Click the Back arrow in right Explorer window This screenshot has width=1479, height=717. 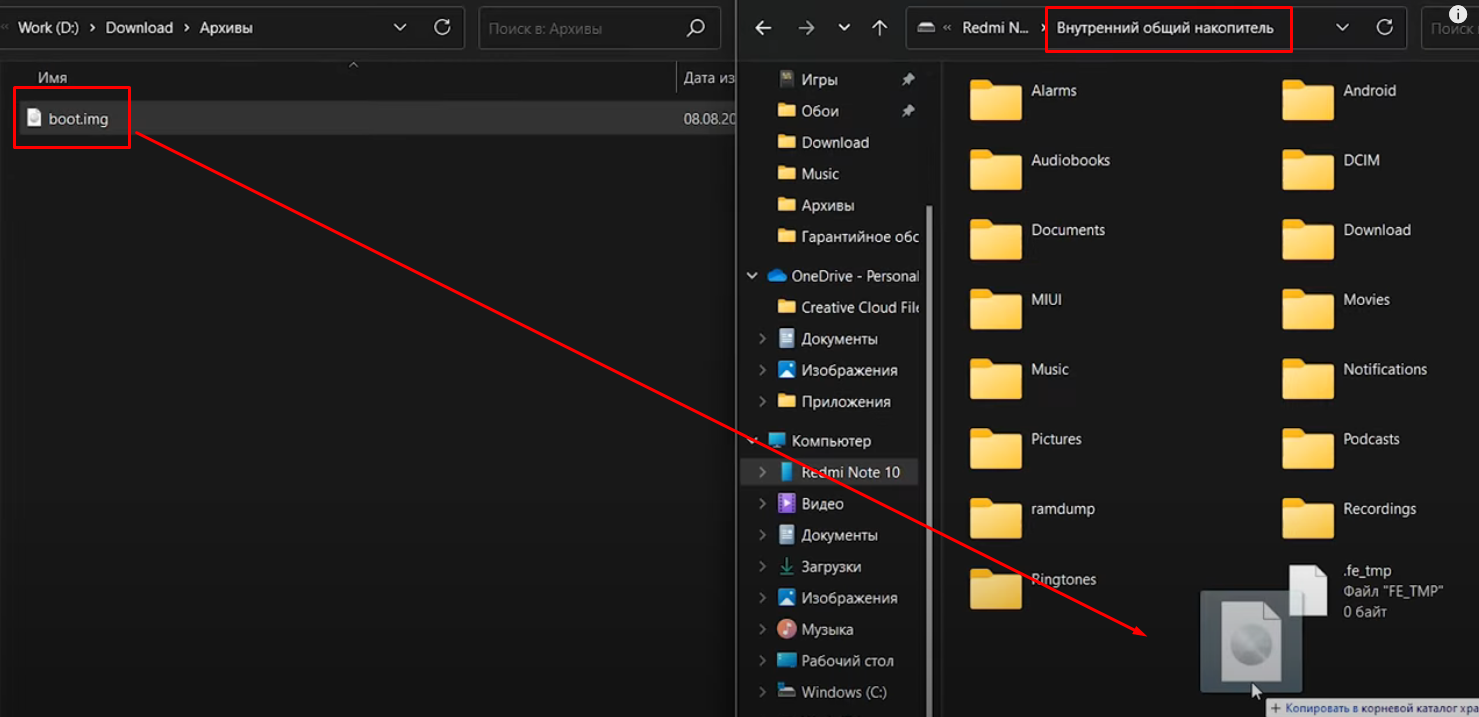point(763,28)
